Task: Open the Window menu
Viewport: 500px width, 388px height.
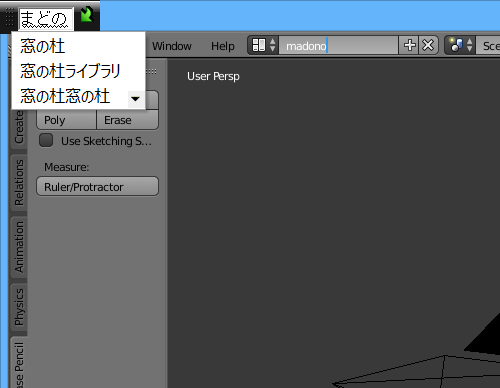Action: click(172, 46)
